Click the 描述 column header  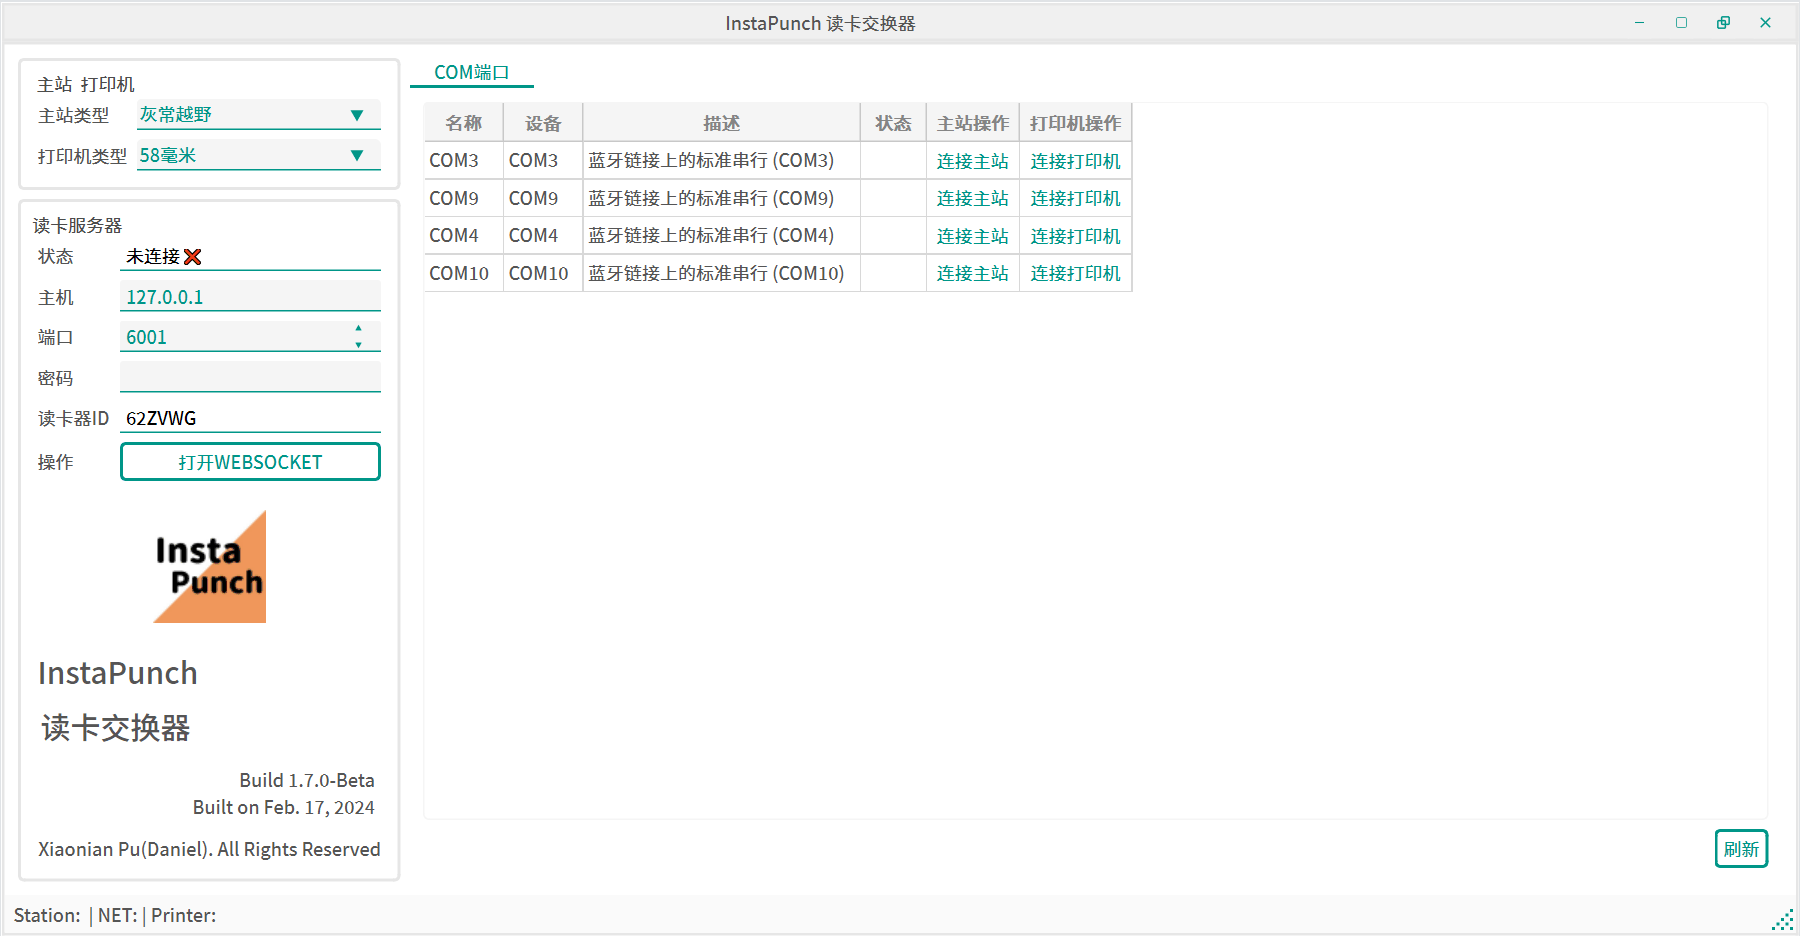(721, 123)
